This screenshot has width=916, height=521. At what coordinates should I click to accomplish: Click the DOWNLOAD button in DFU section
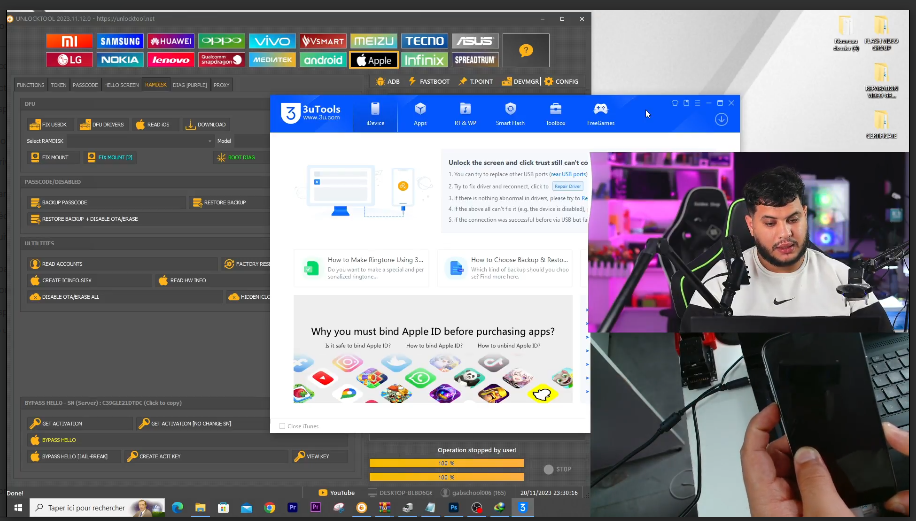(x=206, y=124)
